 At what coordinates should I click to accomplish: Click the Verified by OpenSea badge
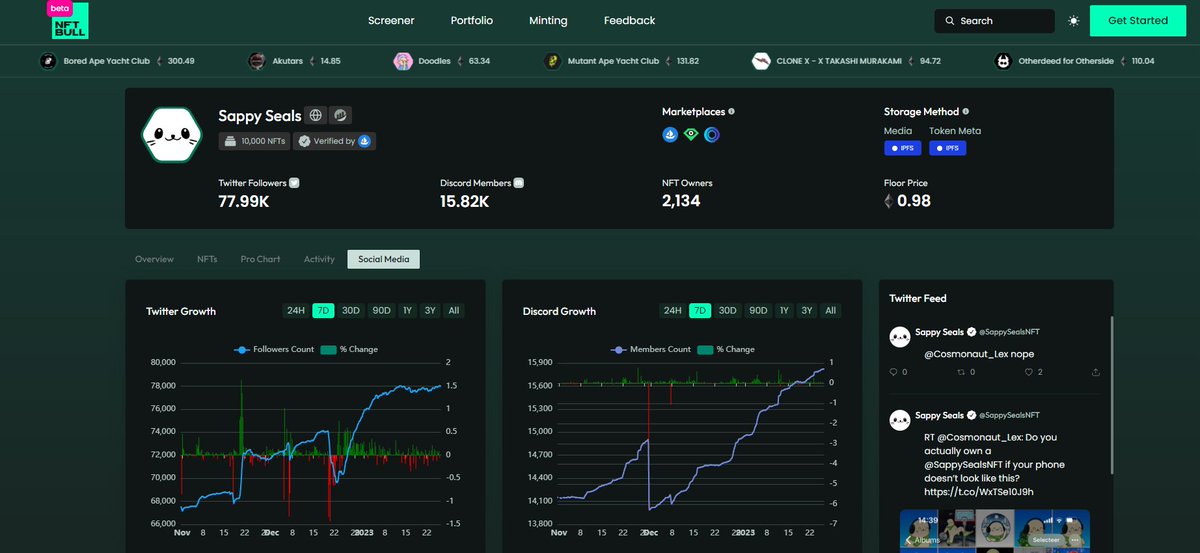coord(335,141)
